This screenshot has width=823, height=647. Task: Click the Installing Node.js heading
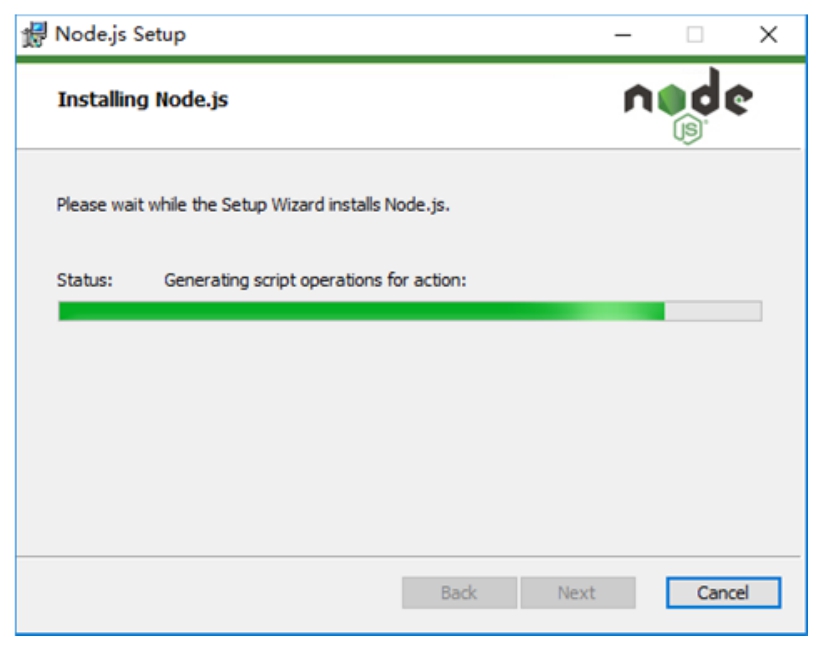click(143, 100)
